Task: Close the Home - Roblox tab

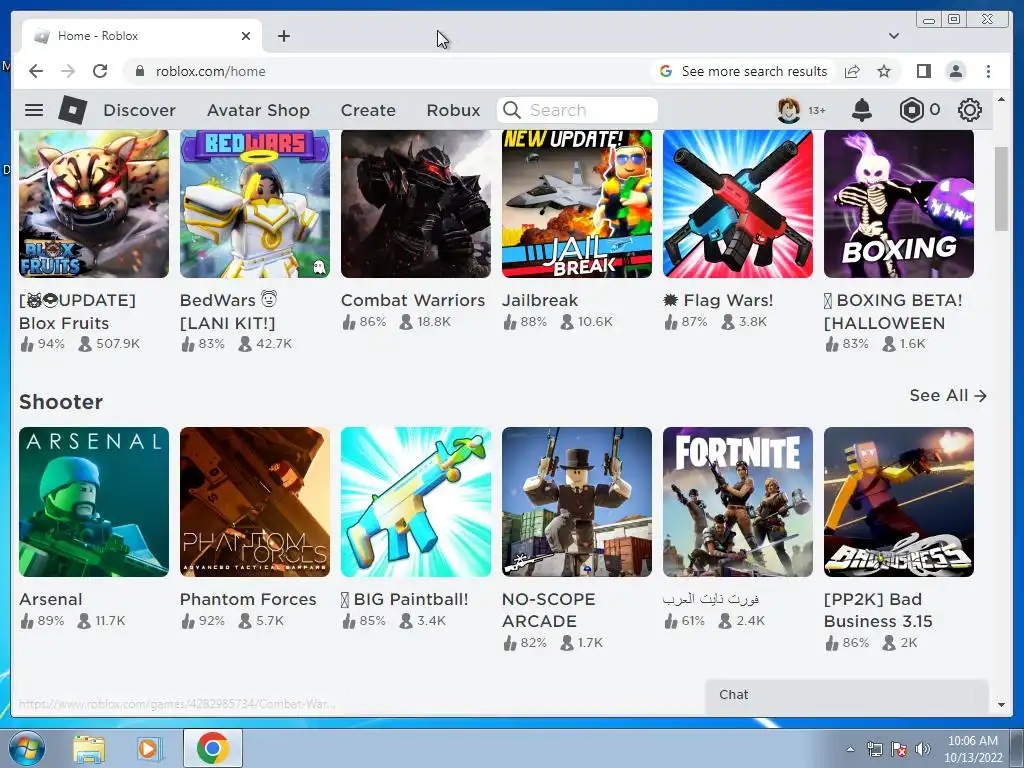Action: (x=246, y=36)
